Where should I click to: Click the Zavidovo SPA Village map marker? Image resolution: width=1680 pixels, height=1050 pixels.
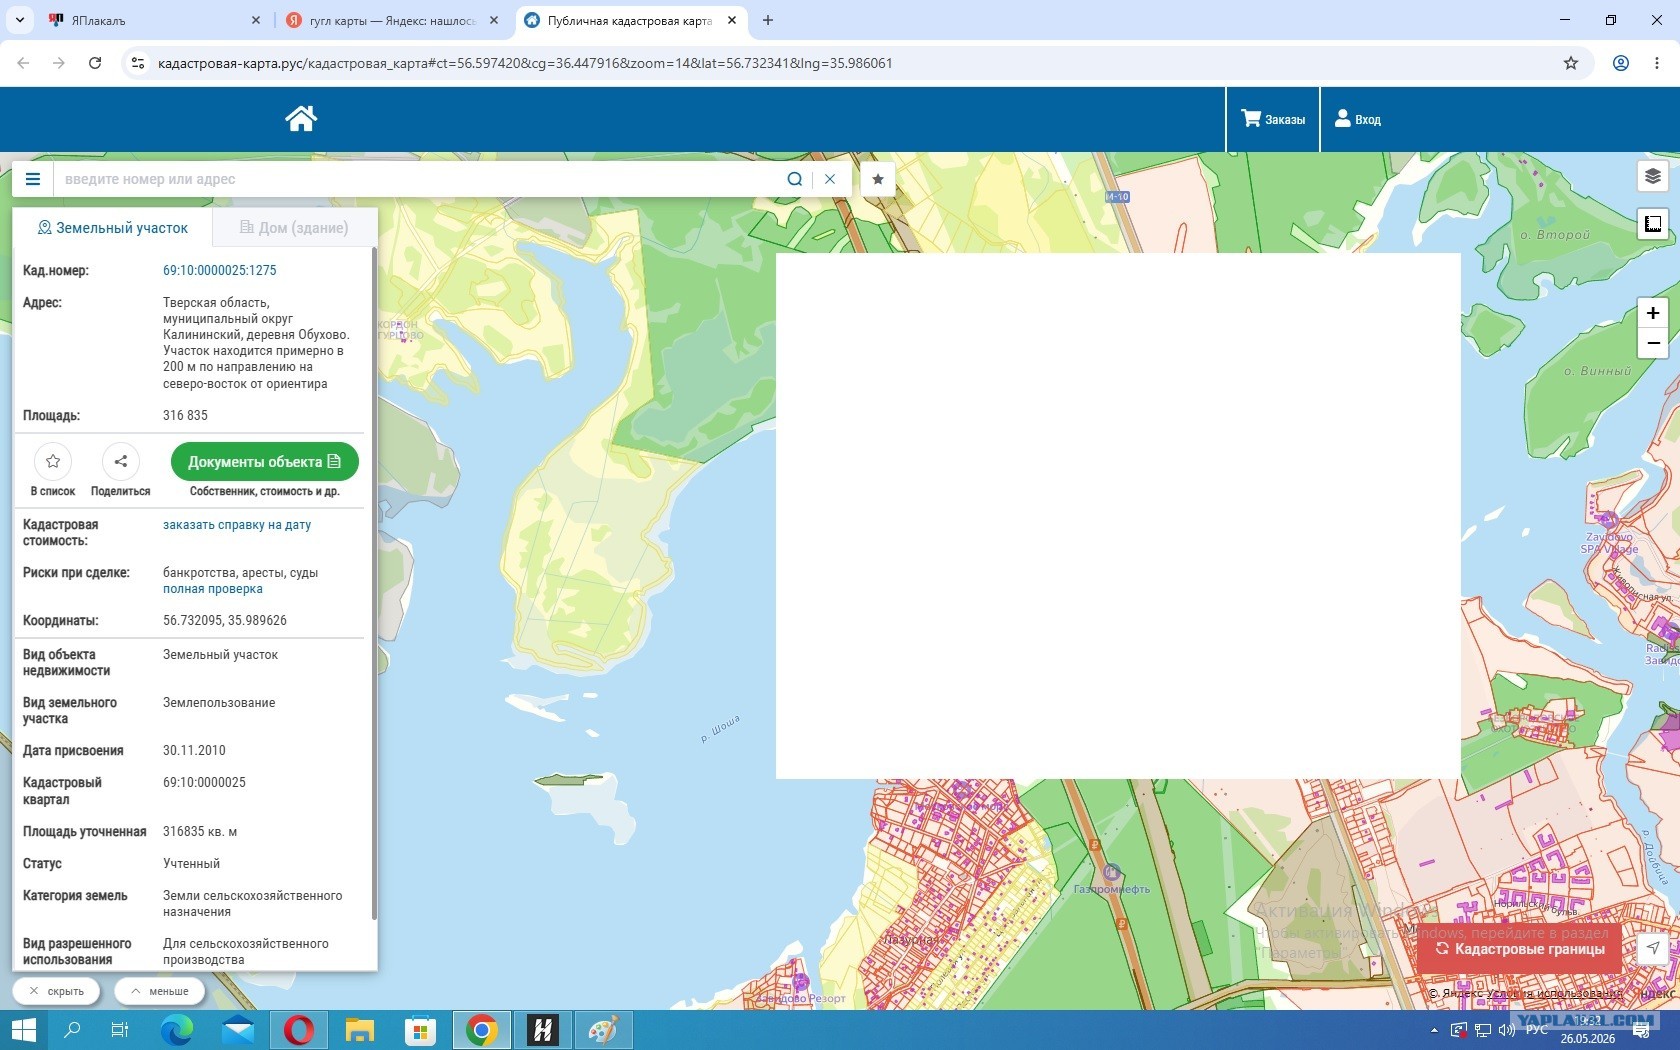[1608, 520]
